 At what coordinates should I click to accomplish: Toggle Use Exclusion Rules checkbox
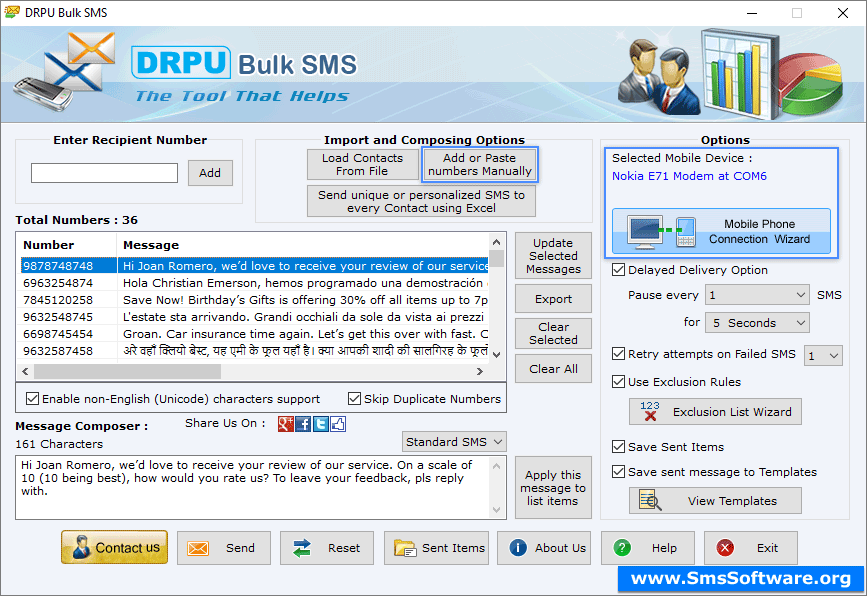point(618,382)
